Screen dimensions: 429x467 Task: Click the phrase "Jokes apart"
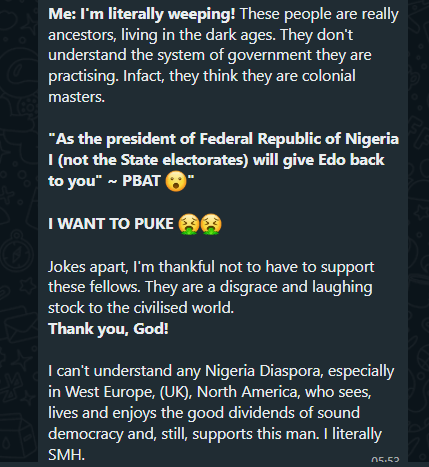click(x=88, y=267)
